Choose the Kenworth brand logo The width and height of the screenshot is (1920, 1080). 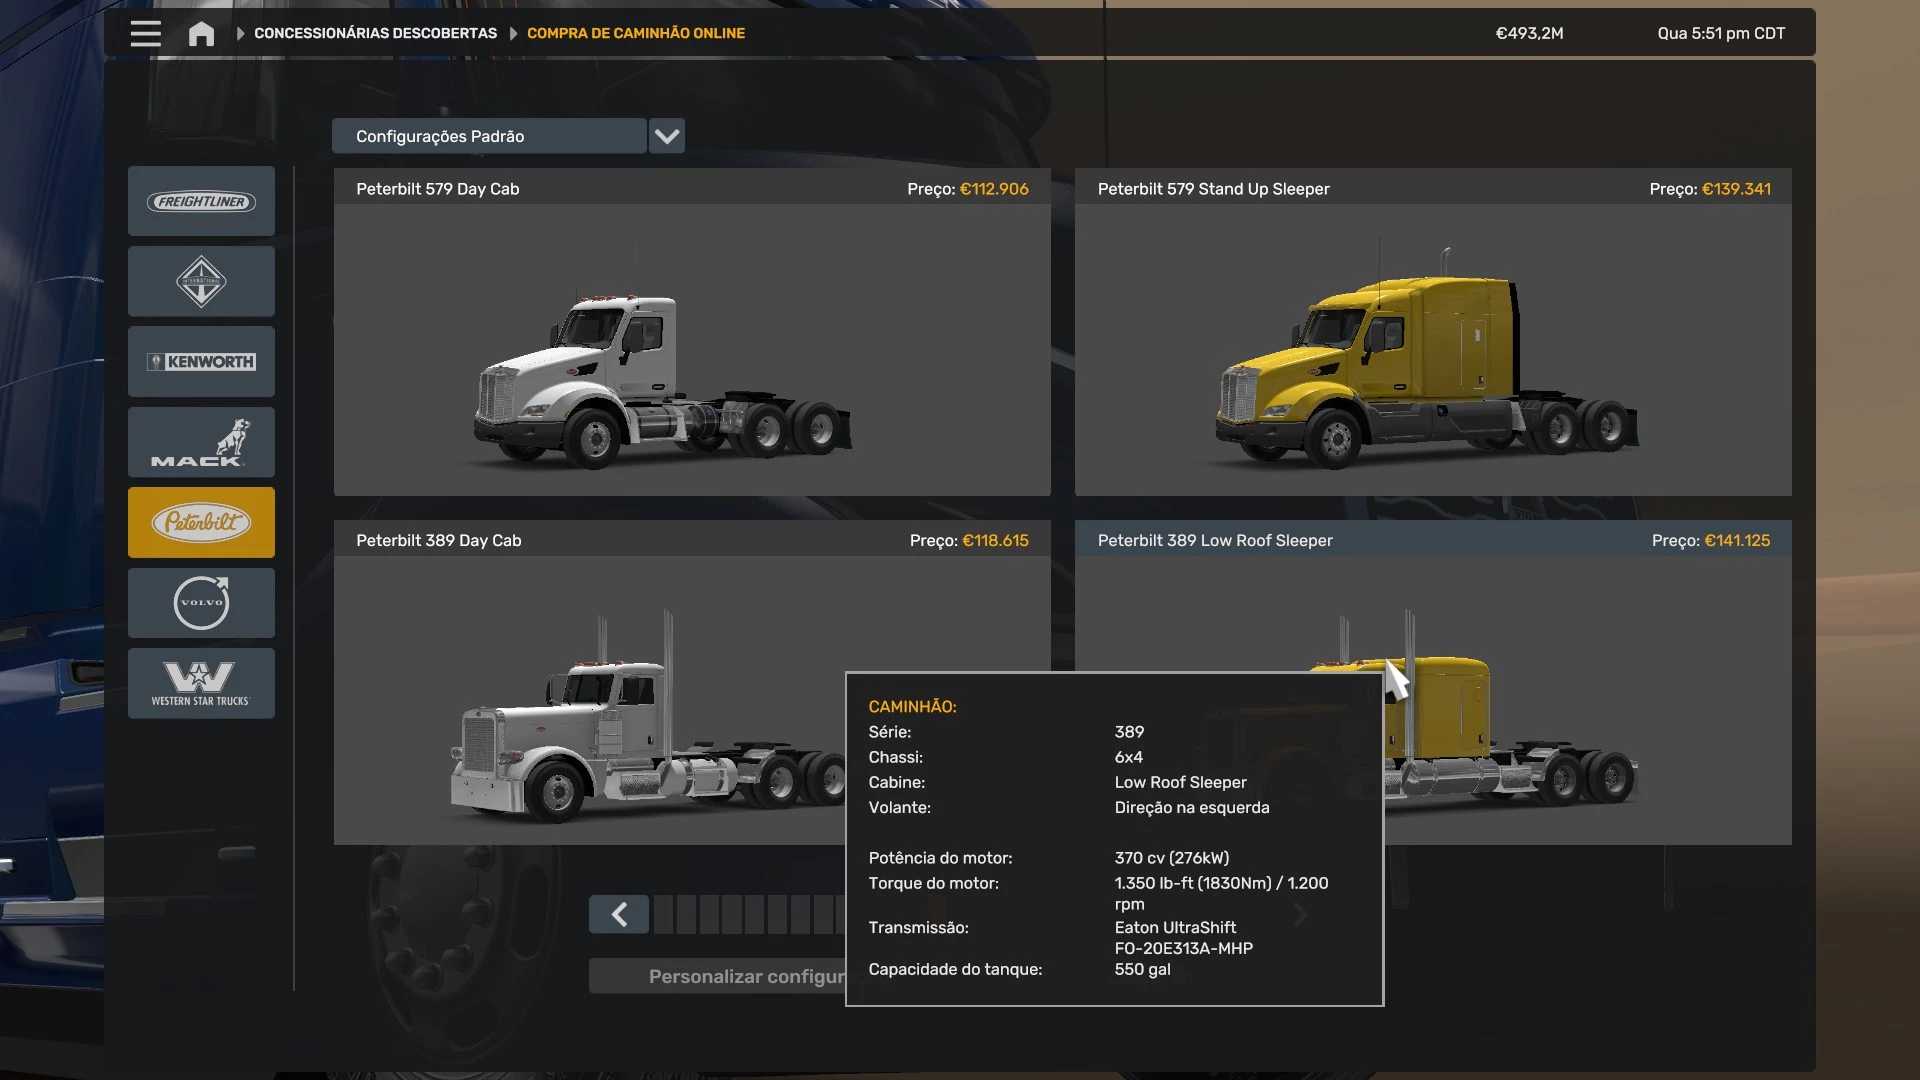coord(201,362)
